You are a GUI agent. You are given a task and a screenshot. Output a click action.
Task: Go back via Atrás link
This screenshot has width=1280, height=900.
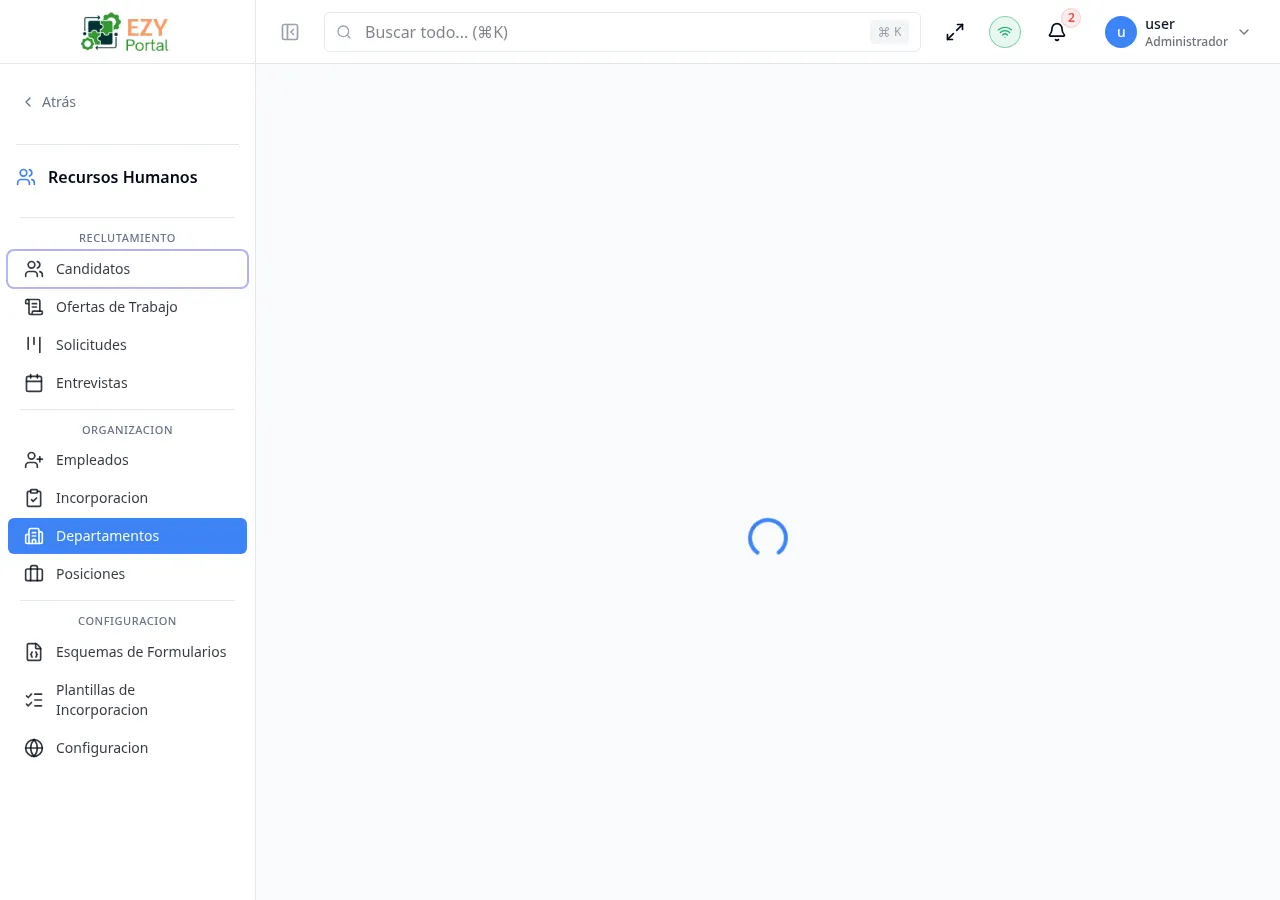[x=49, y=102]
